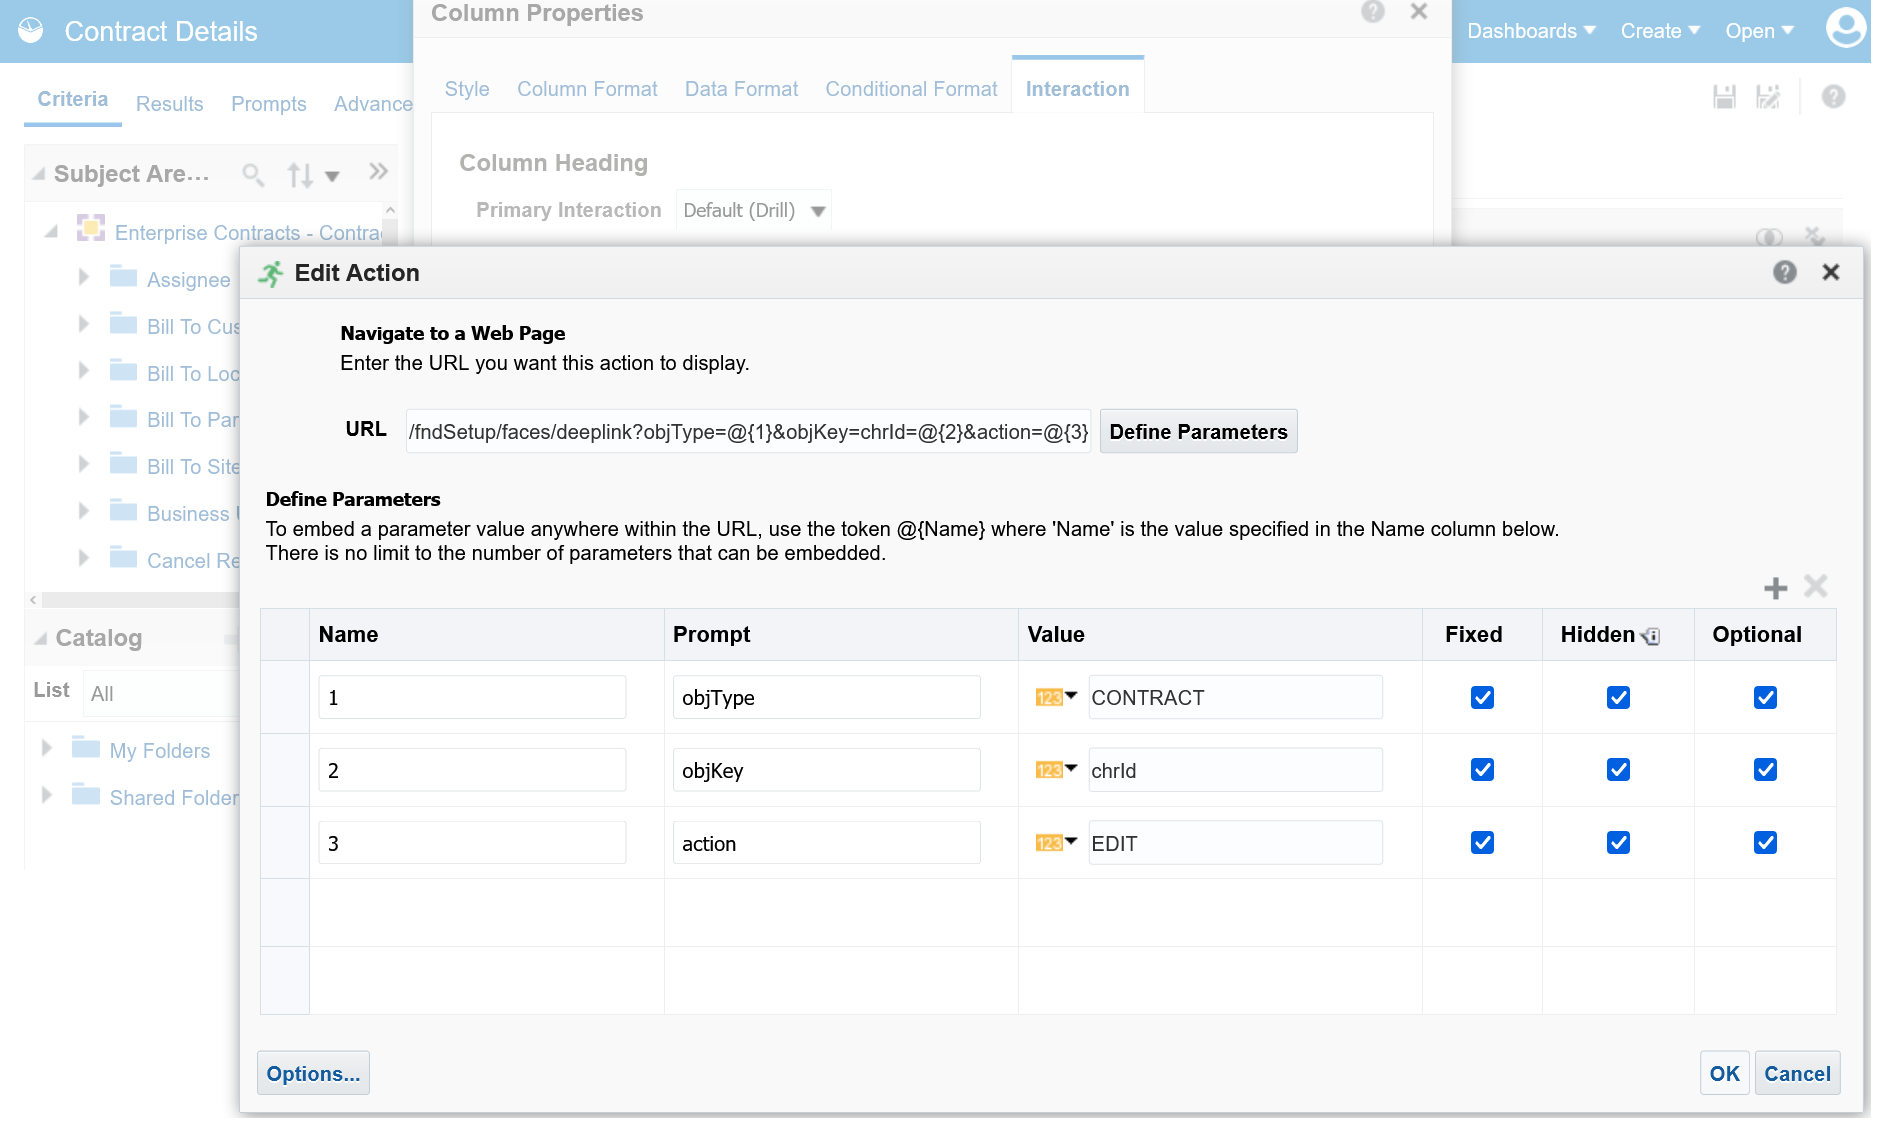Click the Prompt field containing objKey
The width and height of the screenshot is (1887, 1128).
(x=826, y=770)
